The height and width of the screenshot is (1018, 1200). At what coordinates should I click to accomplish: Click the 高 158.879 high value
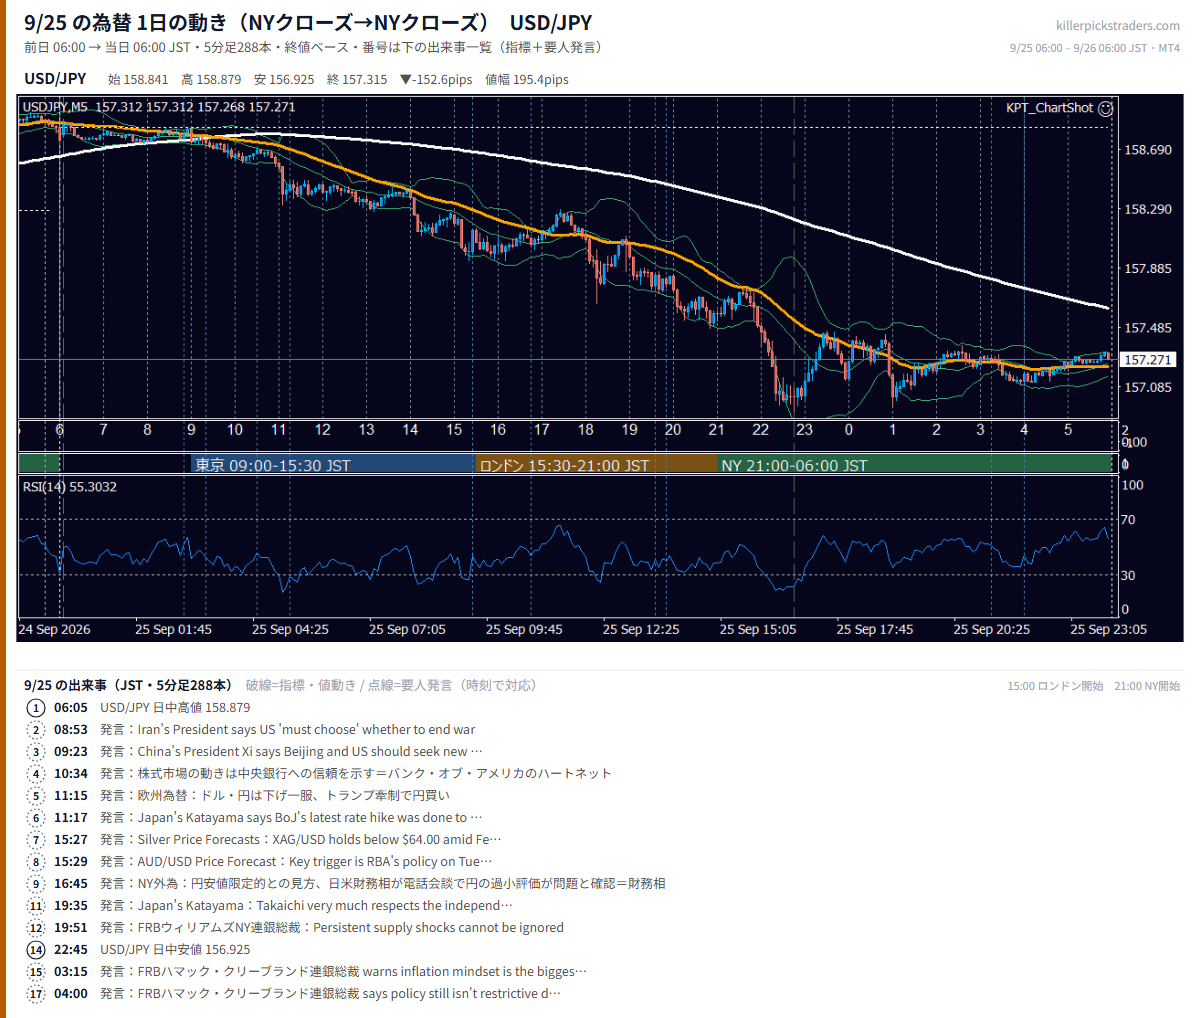[211, 80]
